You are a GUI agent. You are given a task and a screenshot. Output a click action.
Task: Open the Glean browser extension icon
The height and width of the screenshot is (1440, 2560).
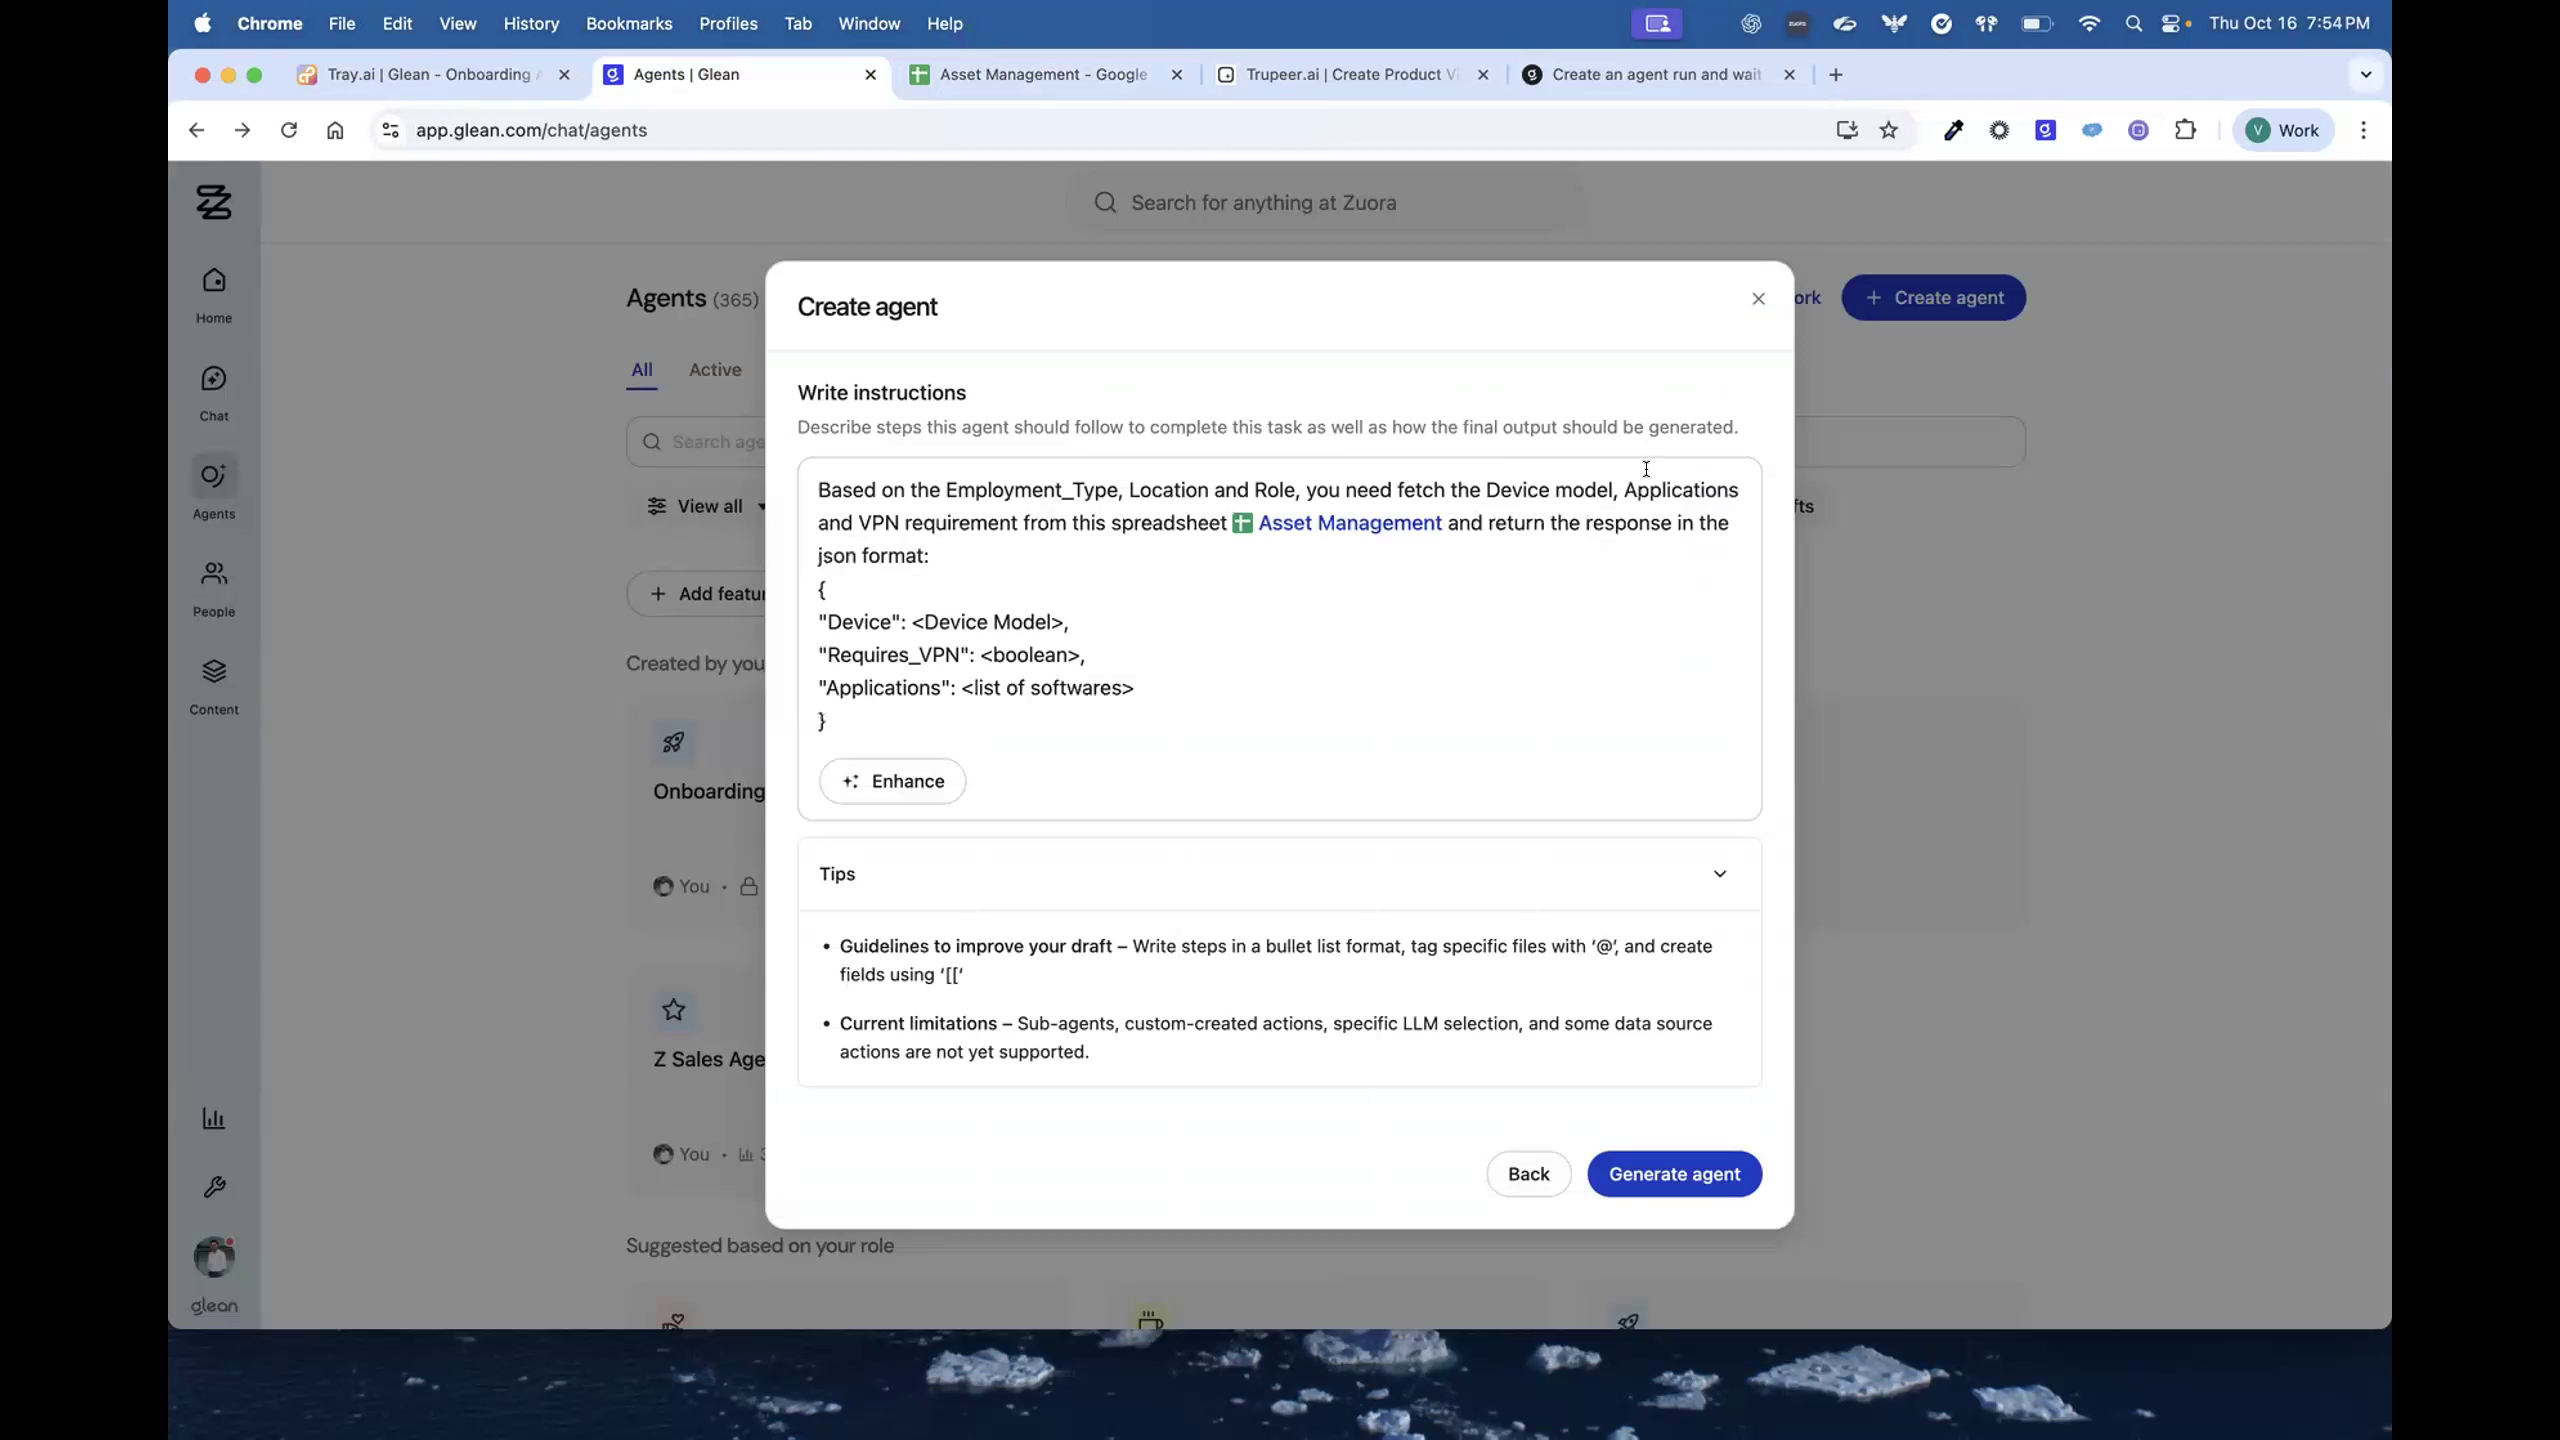(2045, 130)
